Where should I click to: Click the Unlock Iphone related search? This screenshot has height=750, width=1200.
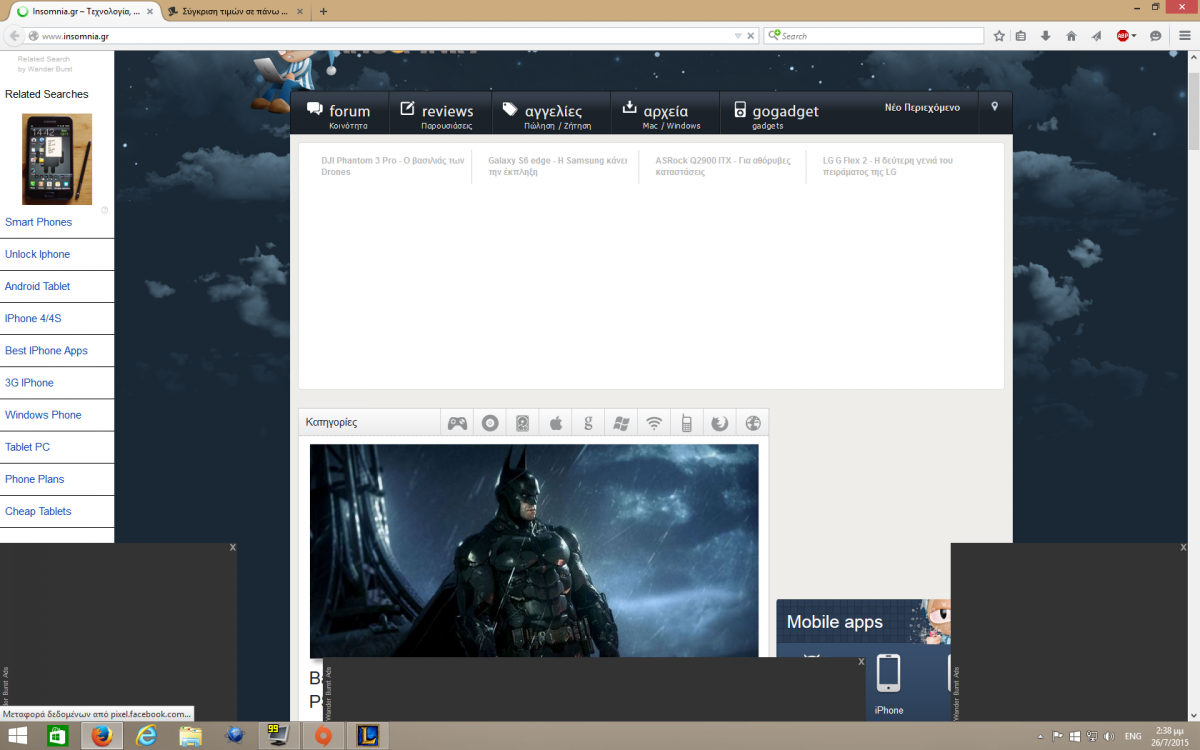[x=37, y=254]
